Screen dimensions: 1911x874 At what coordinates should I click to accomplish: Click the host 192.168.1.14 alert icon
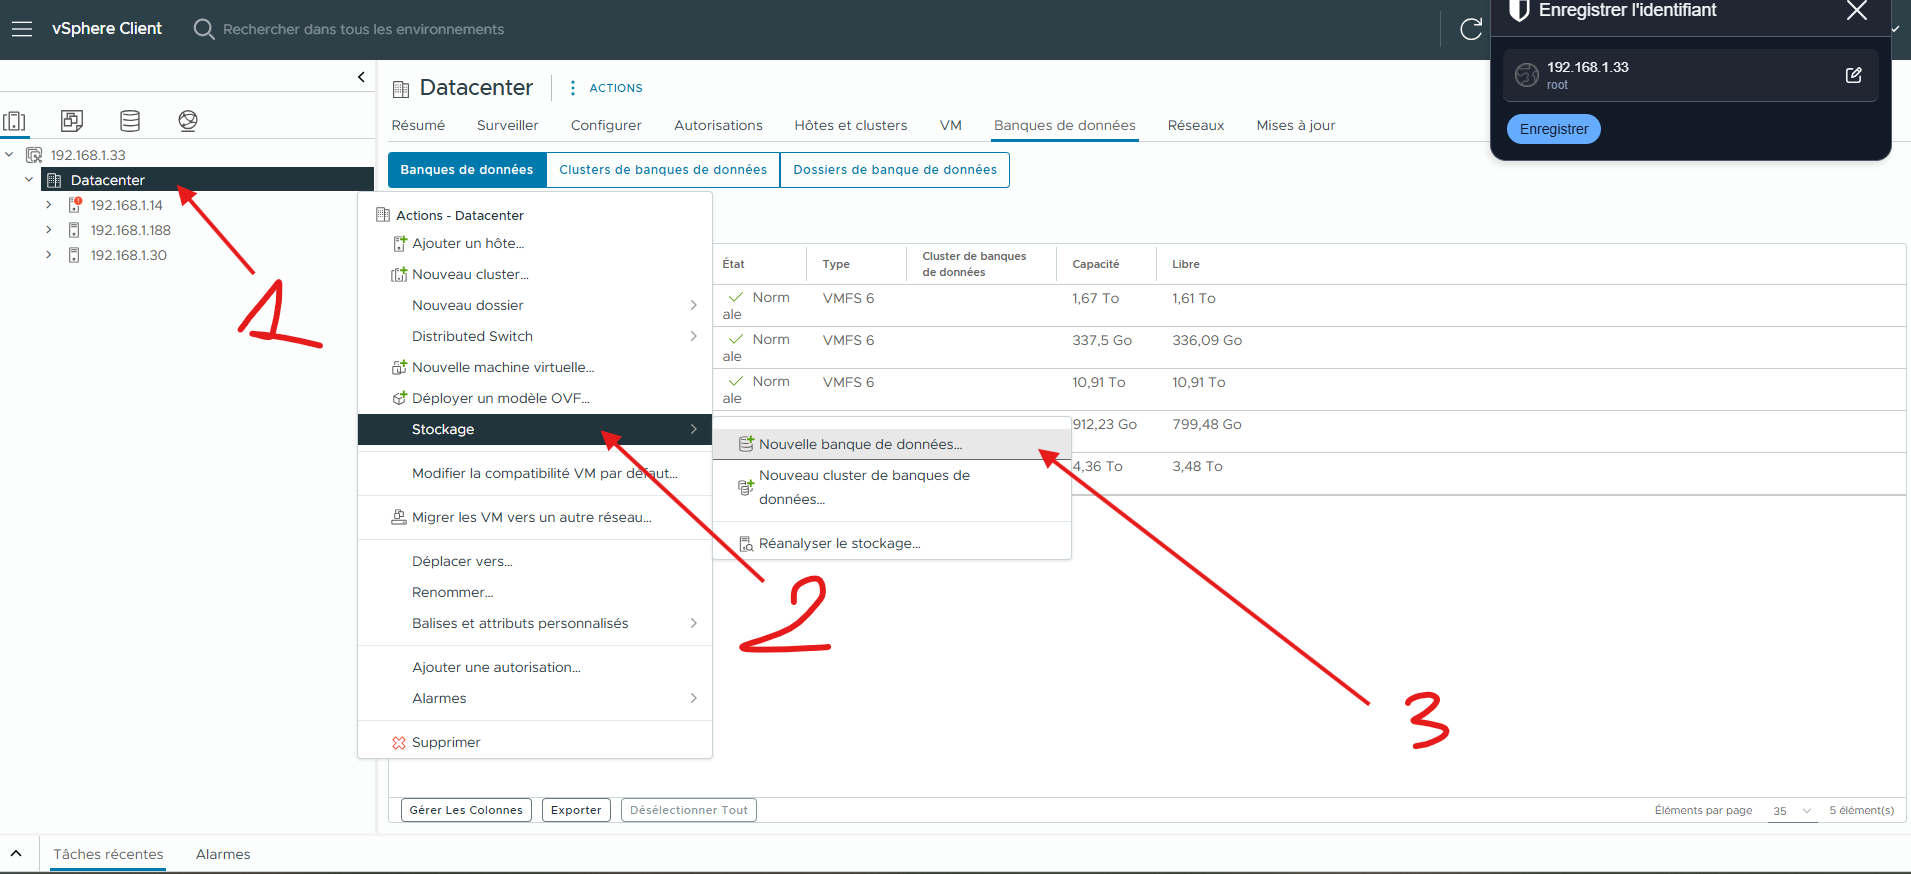74,205
